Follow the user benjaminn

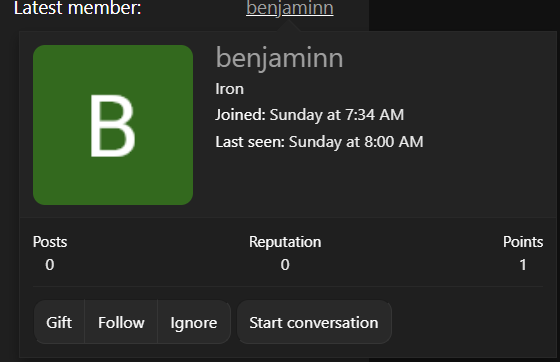point(121,322)
